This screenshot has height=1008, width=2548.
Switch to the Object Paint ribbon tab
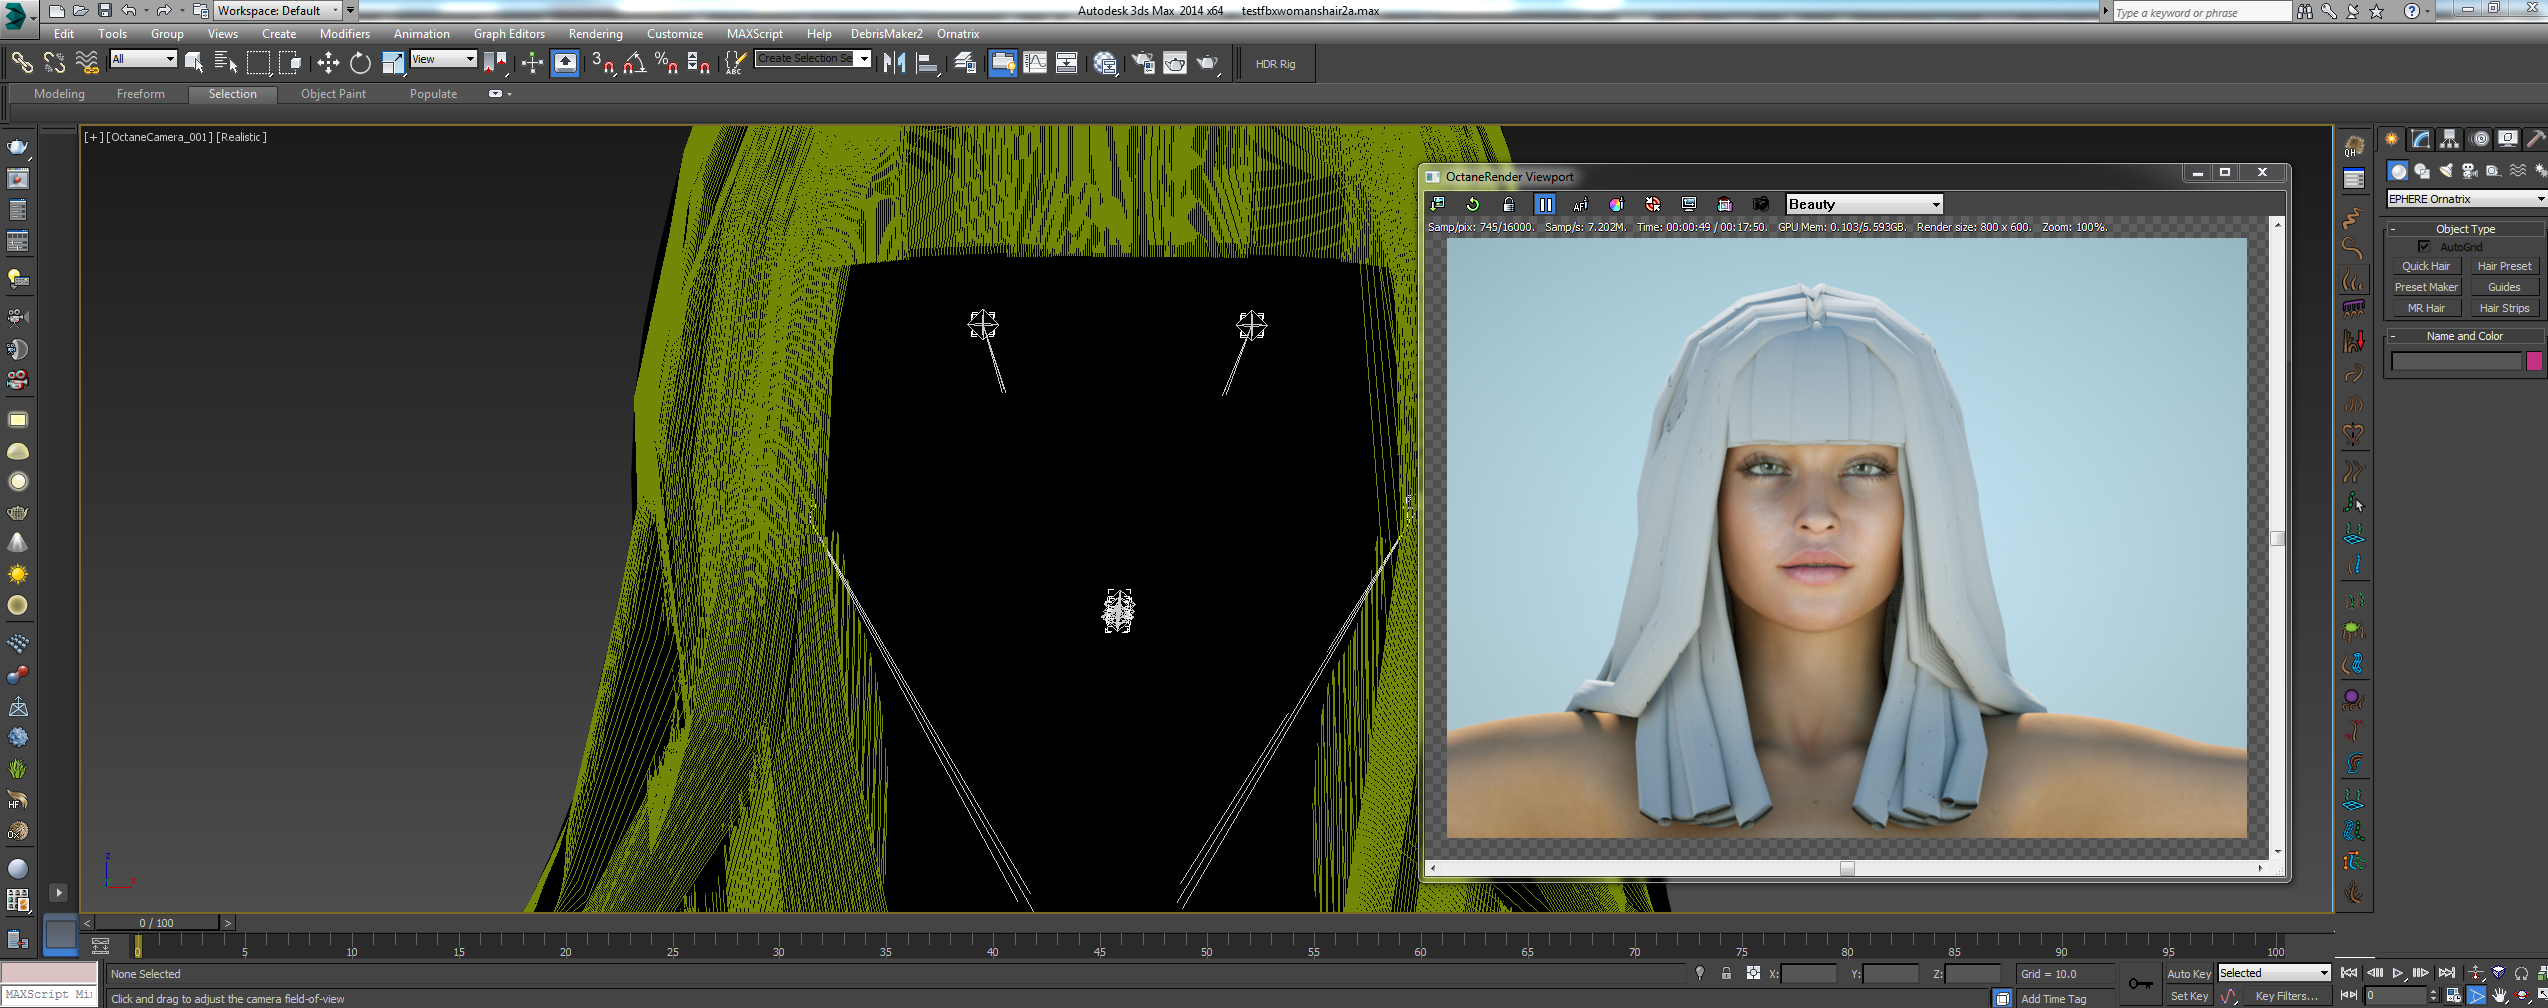(x=333, y=94)
